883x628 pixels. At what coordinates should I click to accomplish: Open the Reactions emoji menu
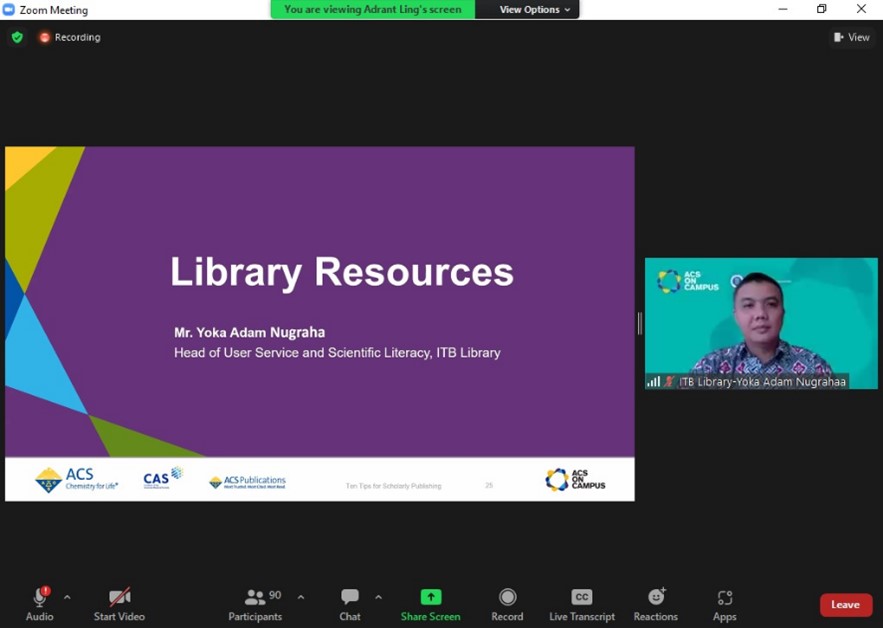click(656, 597)
